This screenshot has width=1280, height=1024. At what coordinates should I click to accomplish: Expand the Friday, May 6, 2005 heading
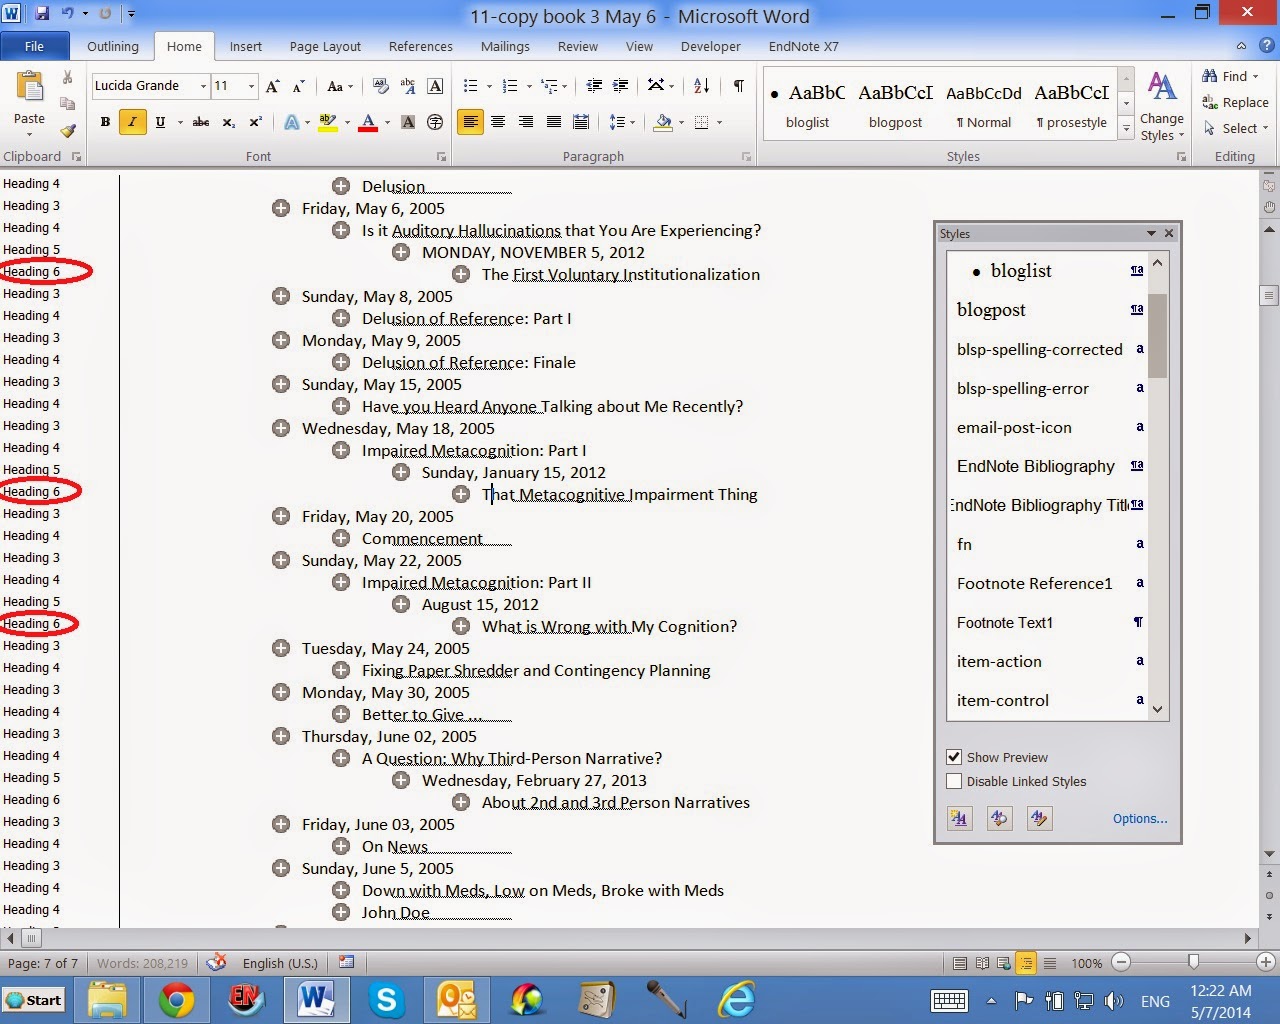click(x=281, y=208)
